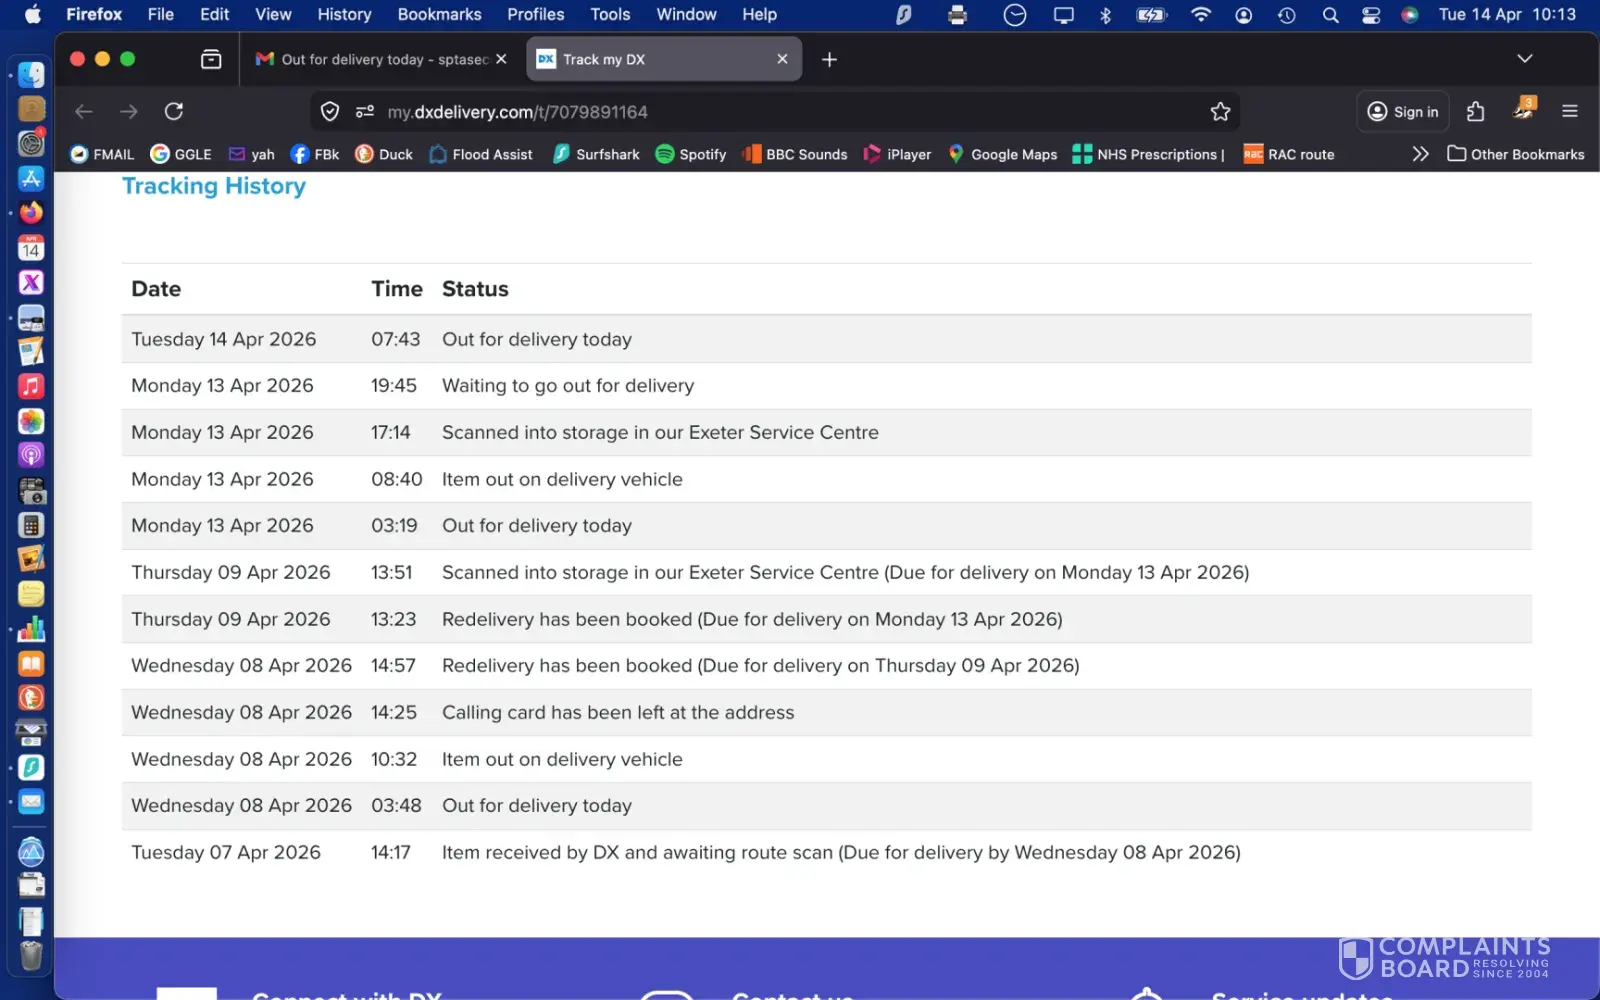Screen dimensions: 1600x1000
Task: Open site permissions icon in address bar
Action: [x=365, y=112]
